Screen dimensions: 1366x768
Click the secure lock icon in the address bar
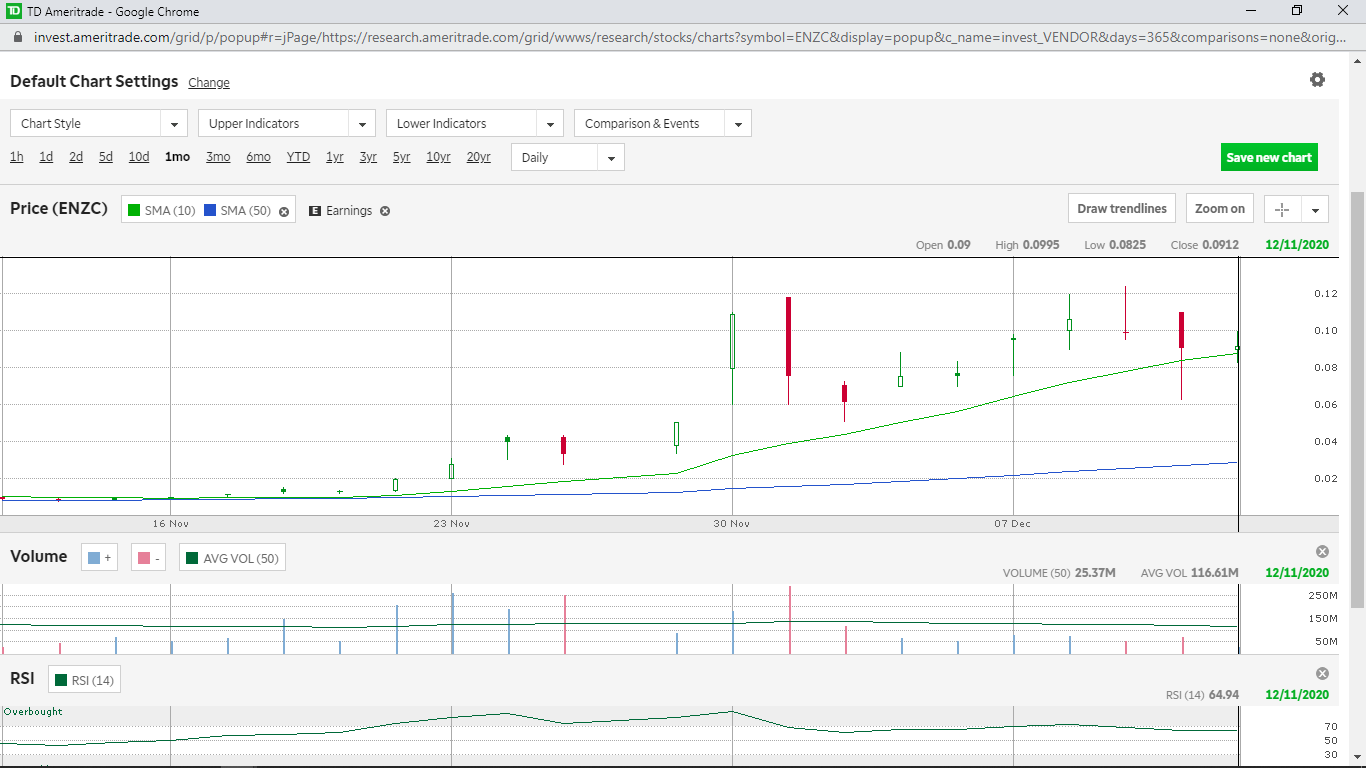point(17,37)
